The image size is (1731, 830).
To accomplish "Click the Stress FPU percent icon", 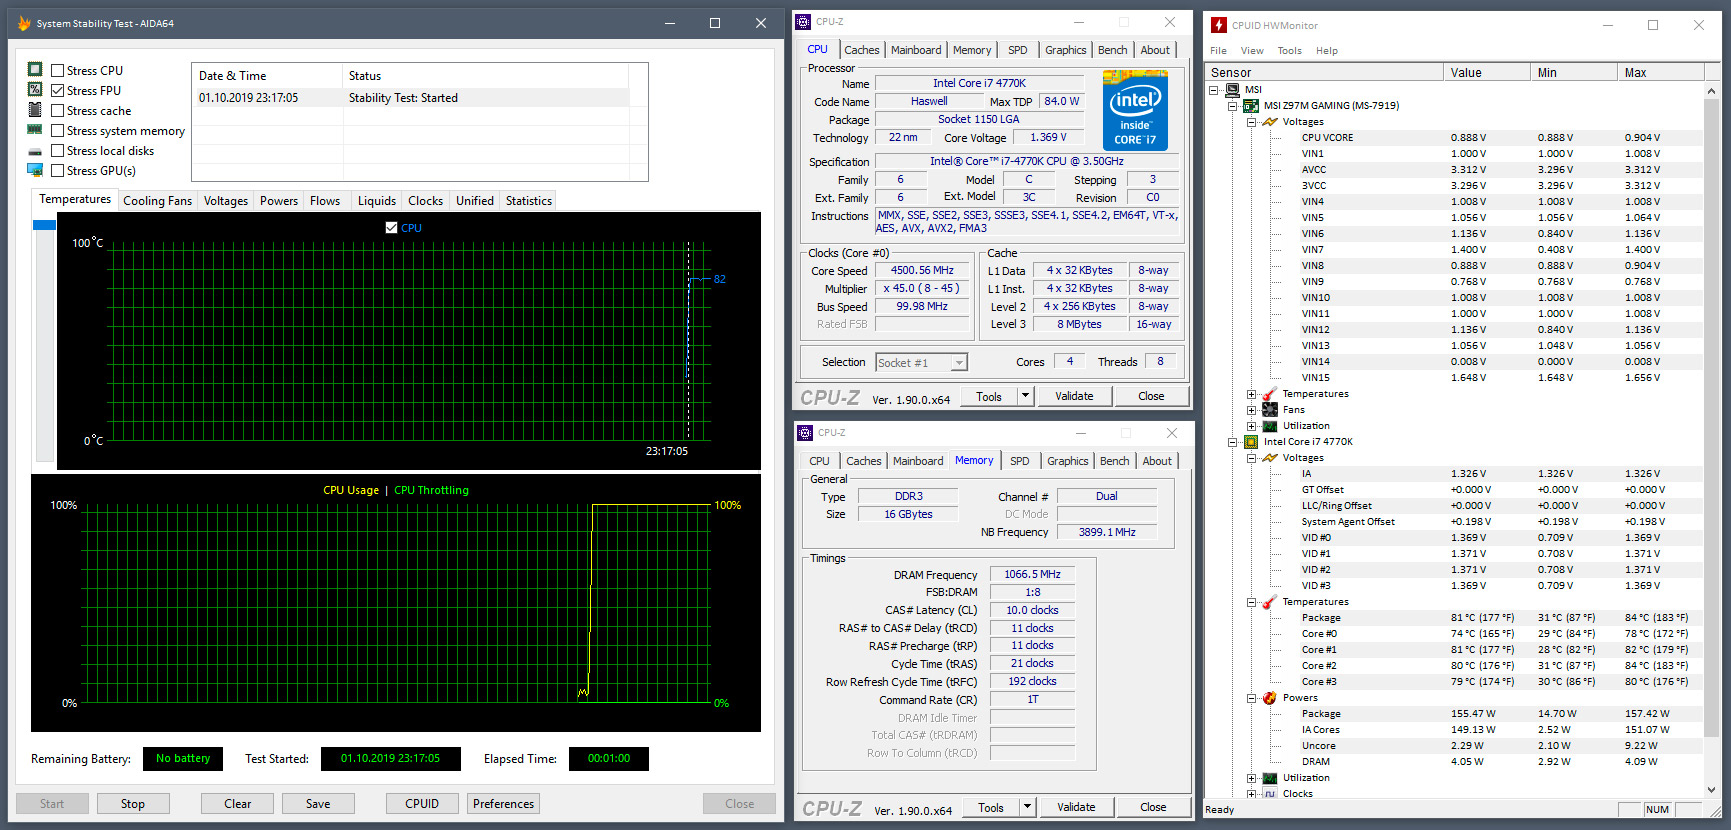I will tap(35, 90).
